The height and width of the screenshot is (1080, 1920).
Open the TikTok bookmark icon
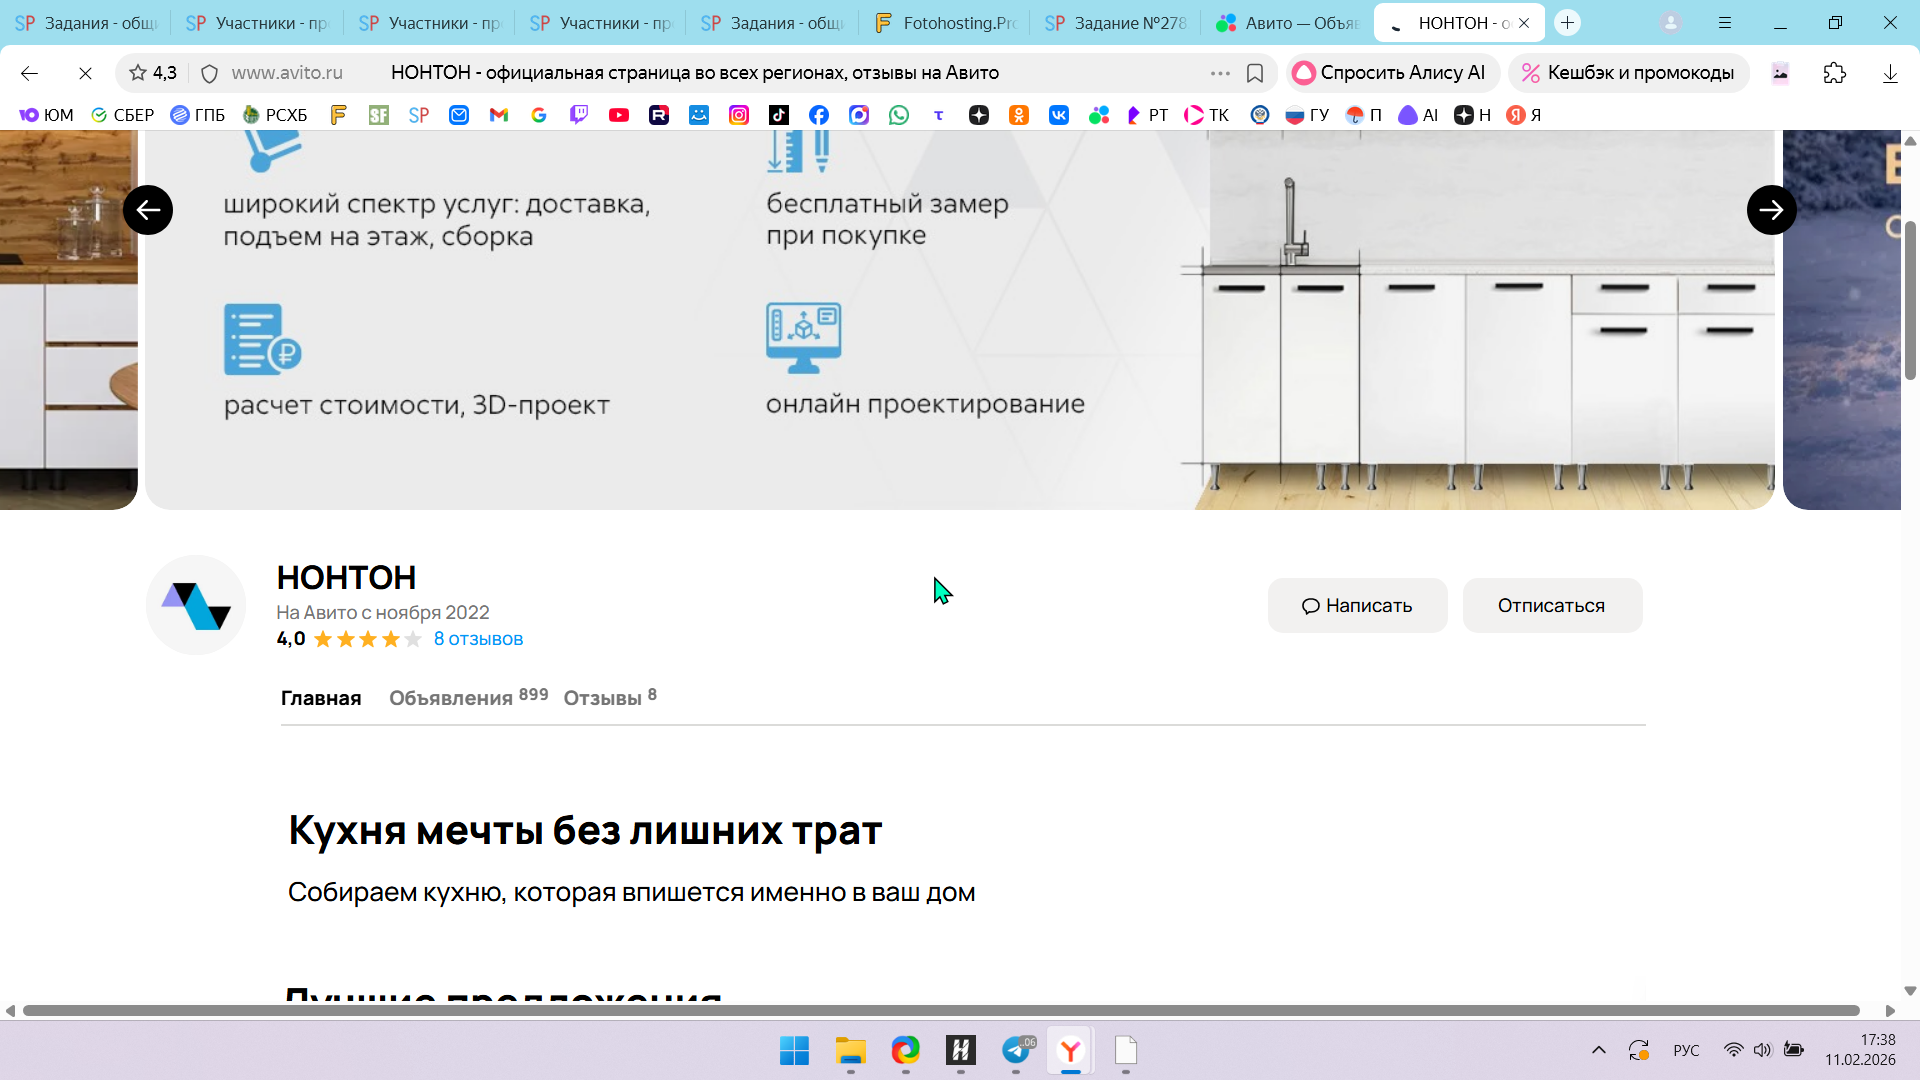(x=779, y=115)
